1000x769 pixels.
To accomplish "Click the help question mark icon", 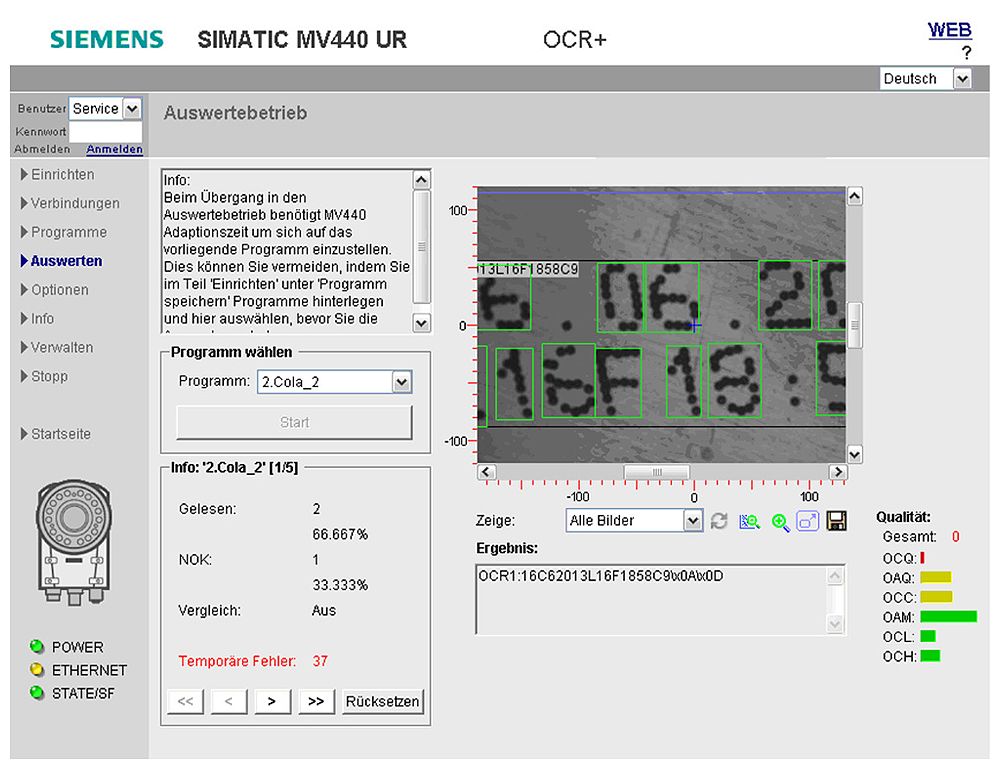I will click(967, 50).
